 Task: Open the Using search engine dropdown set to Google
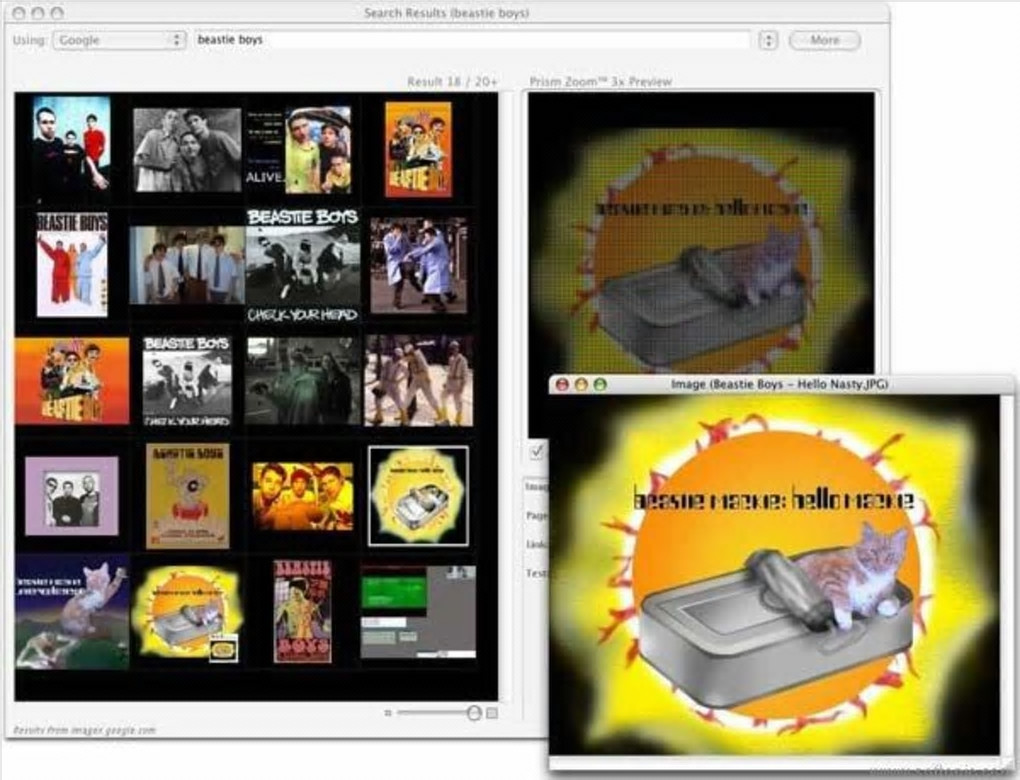pyautogui.click(x=119, y=40)
